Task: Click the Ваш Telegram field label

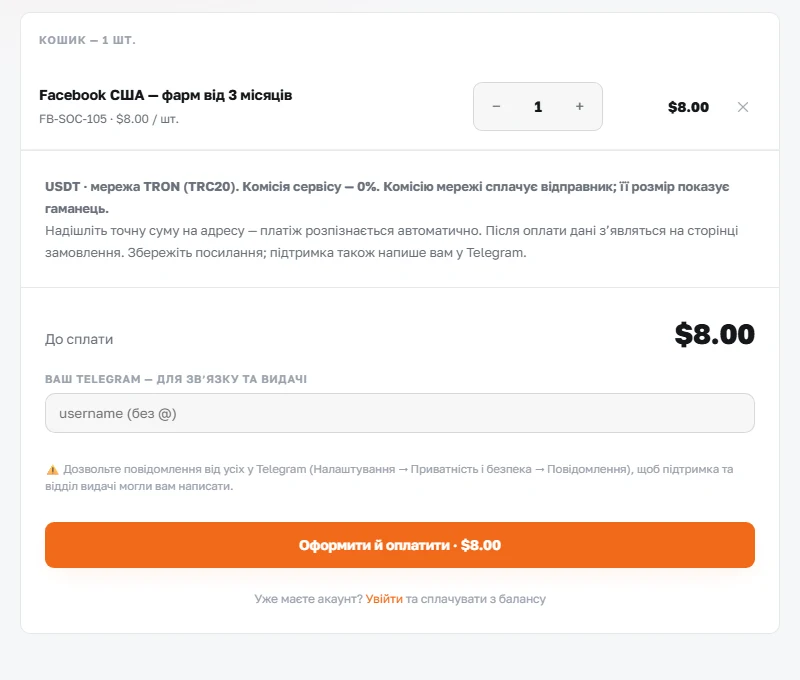Action: (176, 379)
